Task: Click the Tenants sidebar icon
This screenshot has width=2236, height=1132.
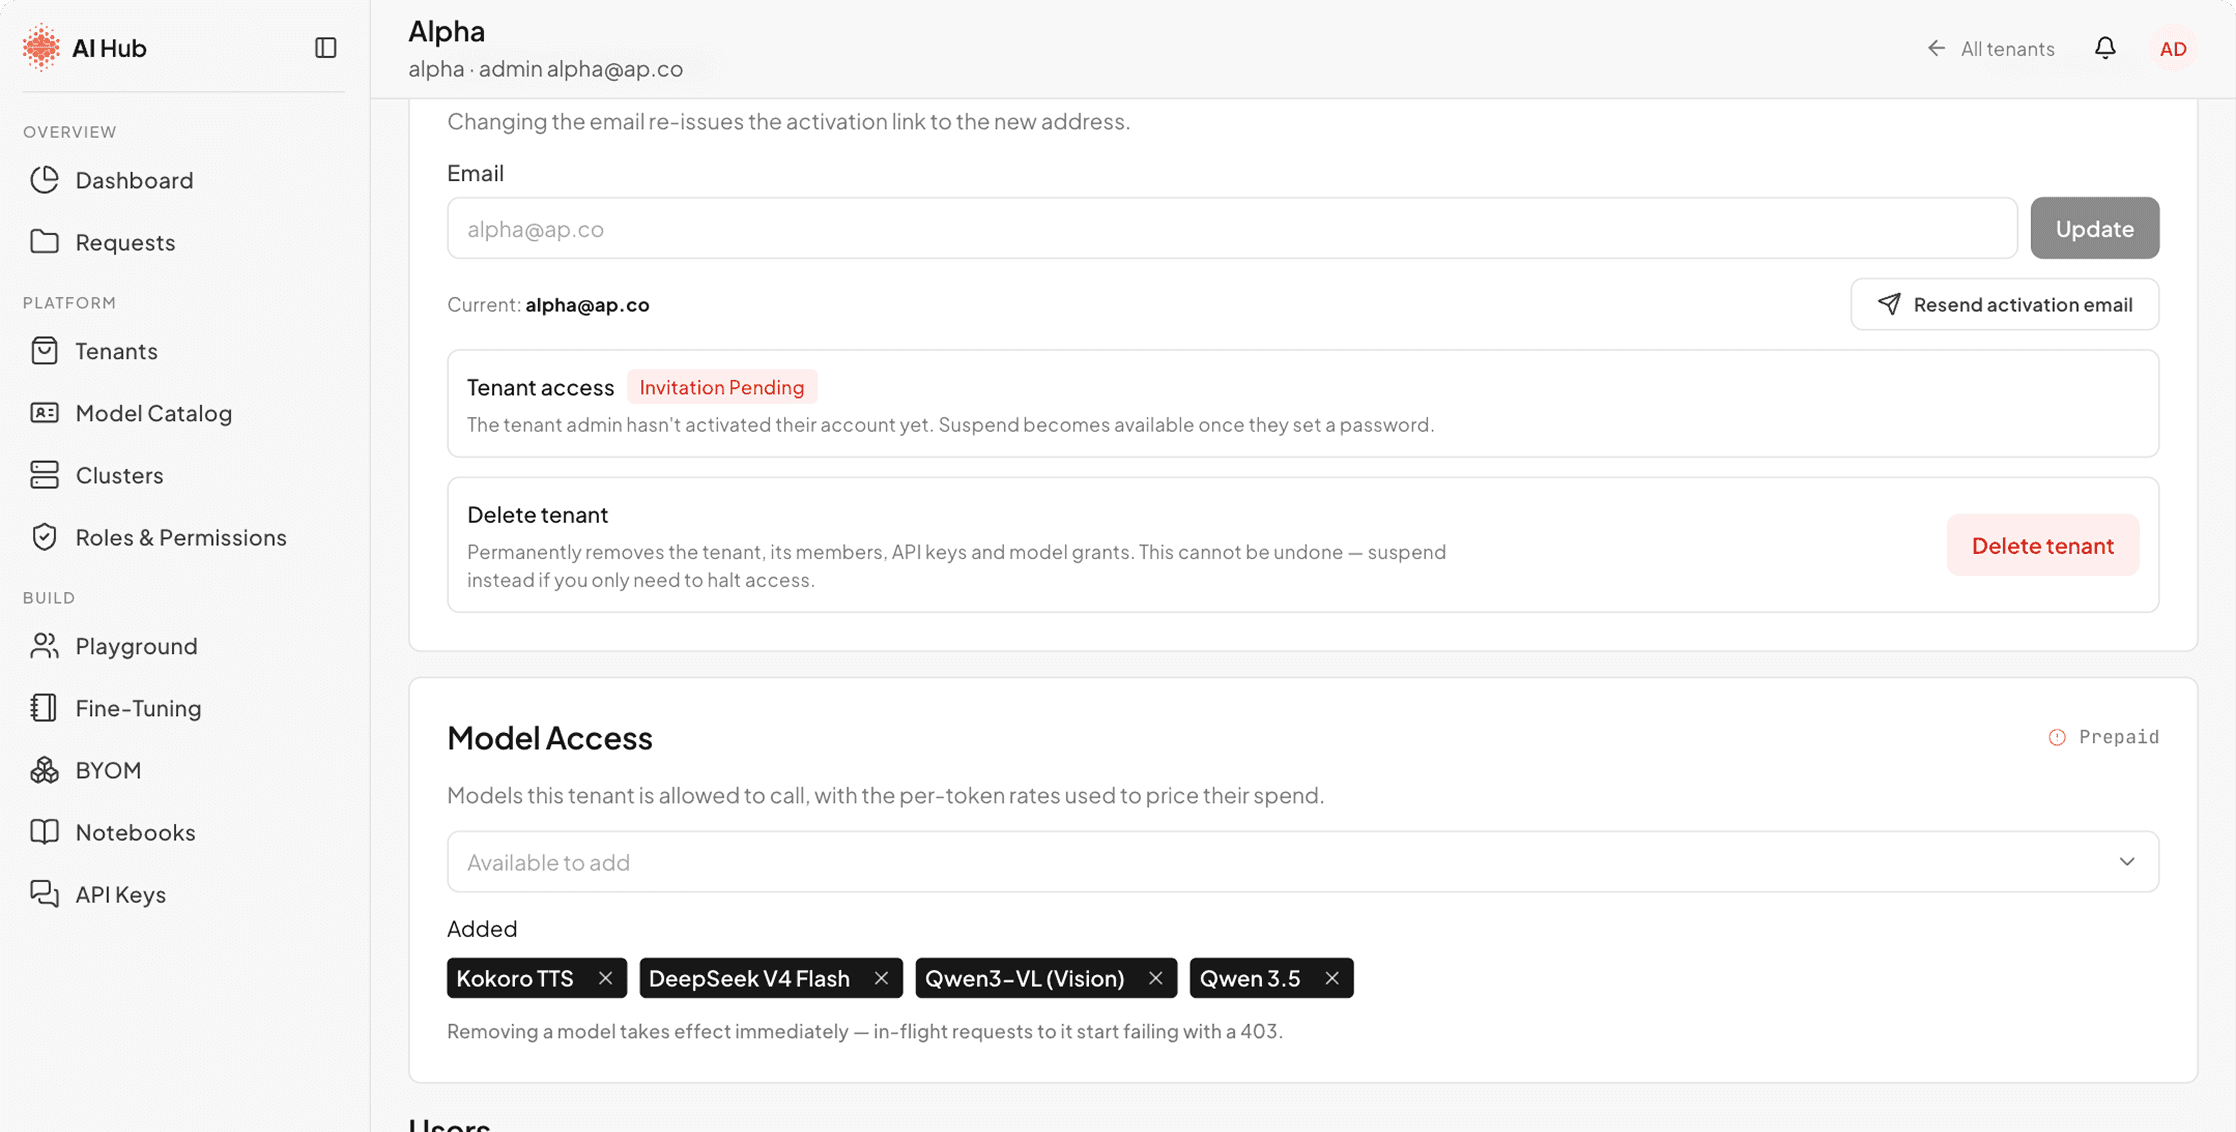Action: click(x=44, y=351)
